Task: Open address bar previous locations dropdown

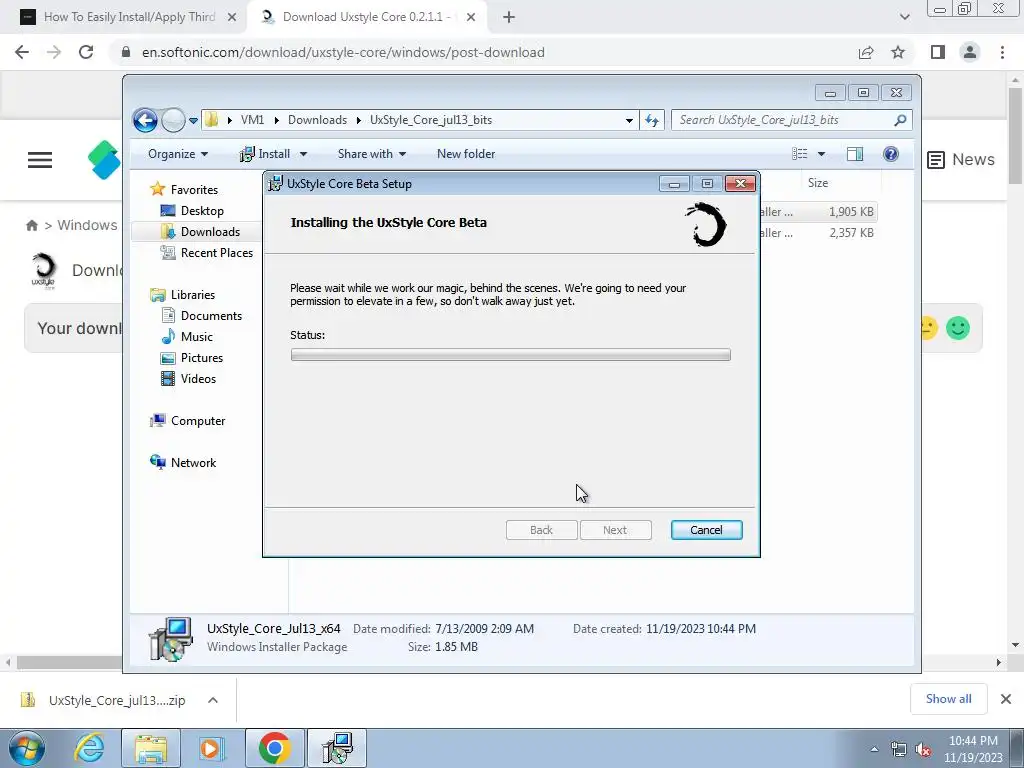Action: point(629,120)
